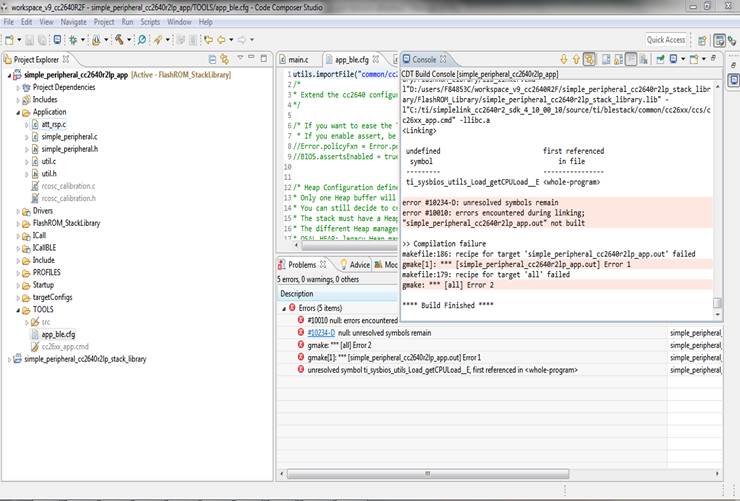Click console Previous Error up arrow
The height and width of the screenshot is (501, 740).
click(576, 59)
